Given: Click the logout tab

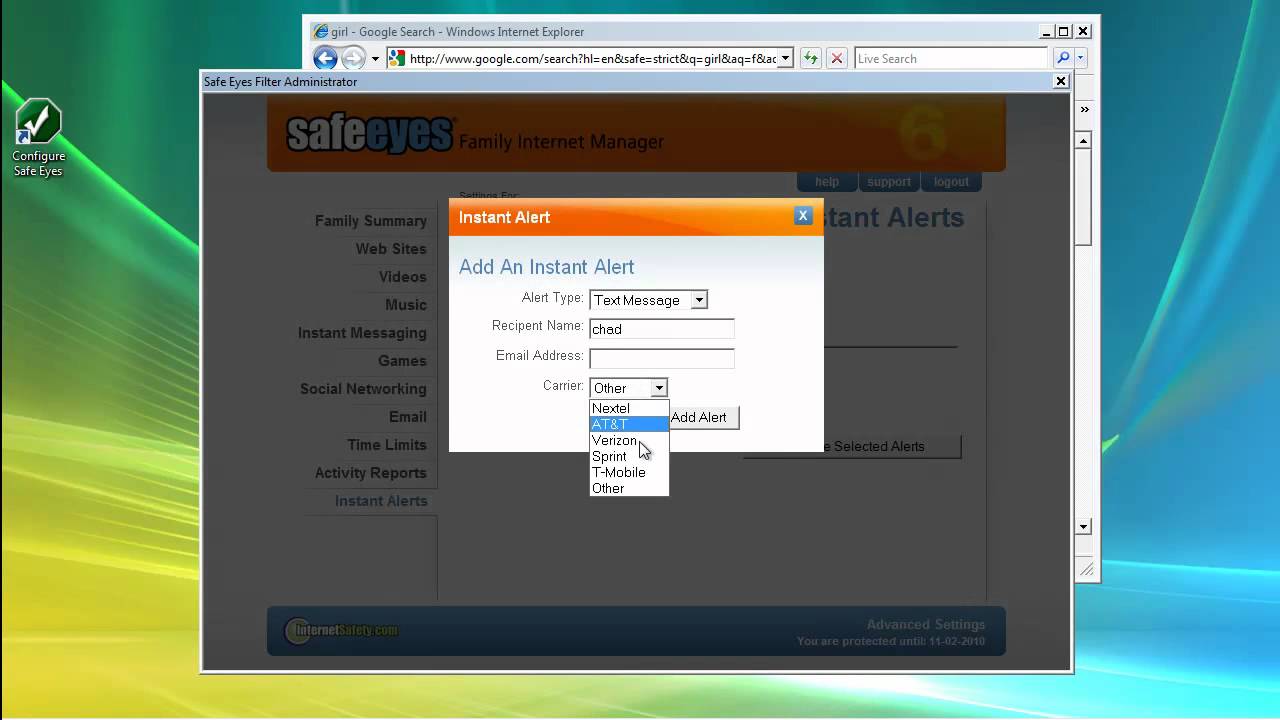Looking at the screenshot, I should point(951,182).
